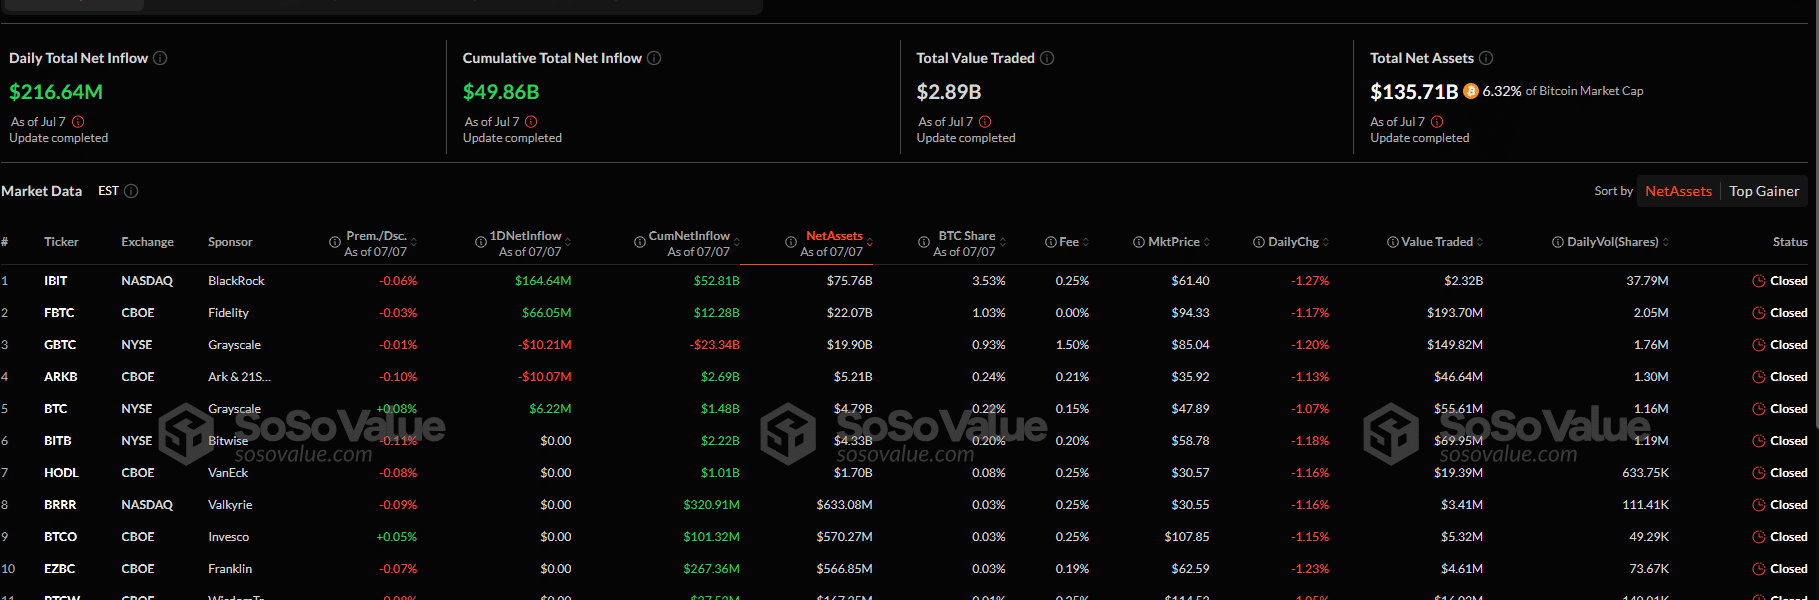The width and height of the screenshot is (1819, 600).
Task: Click red alert icon under Total Value Traded
Action: (x=985, y=122)
